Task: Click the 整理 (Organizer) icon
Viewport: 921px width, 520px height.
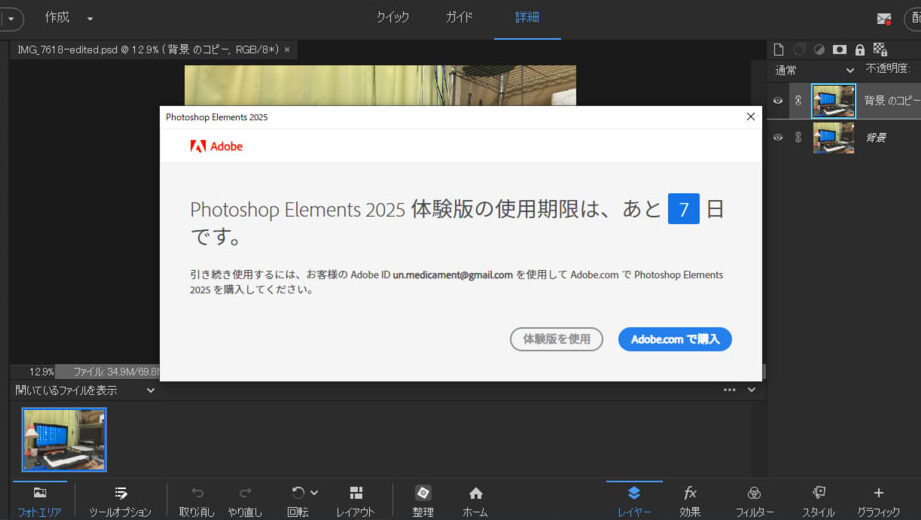Action: pyautogui.click(x=423, y=500)
